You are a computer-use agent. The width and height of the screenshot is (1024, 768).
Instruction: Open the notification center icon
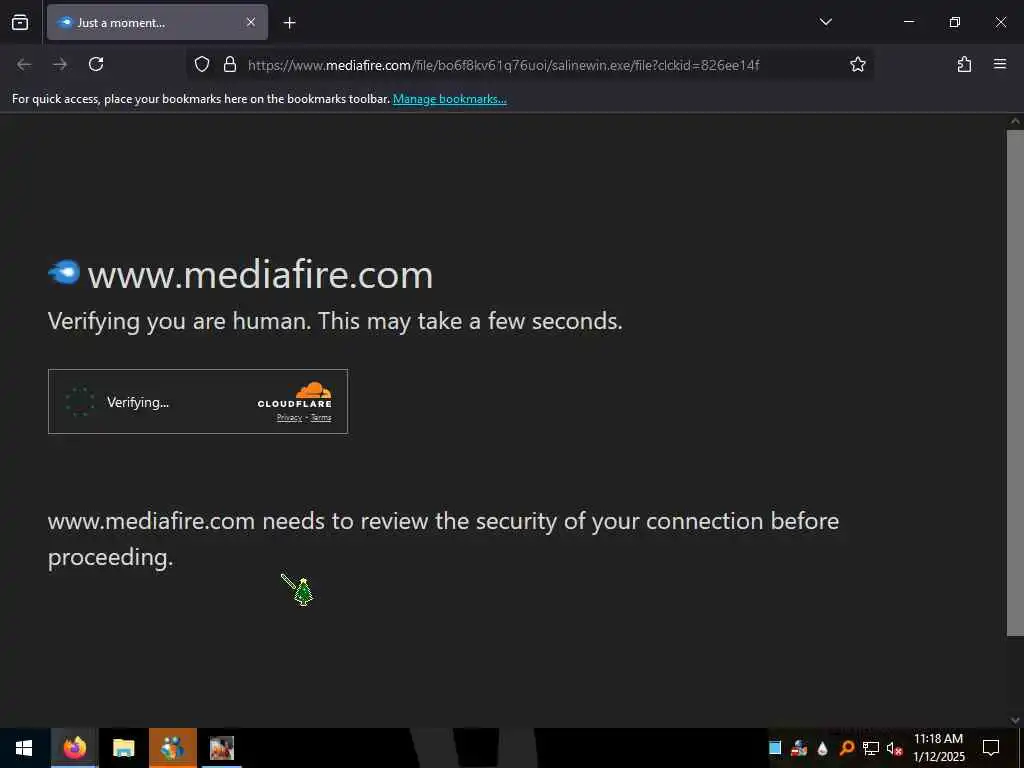[x=991, y=748]
